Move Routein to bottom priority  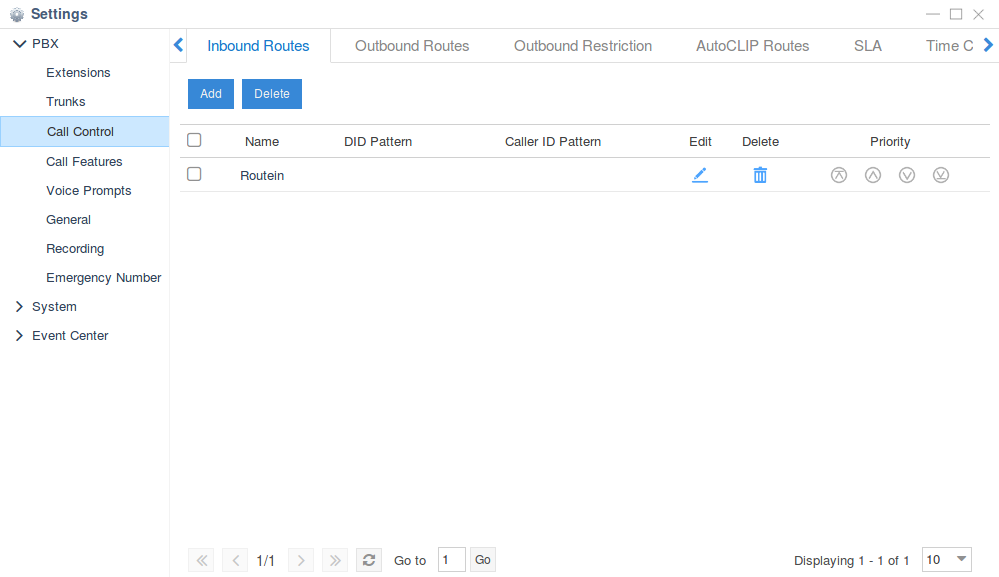click(x=941, y=175)
